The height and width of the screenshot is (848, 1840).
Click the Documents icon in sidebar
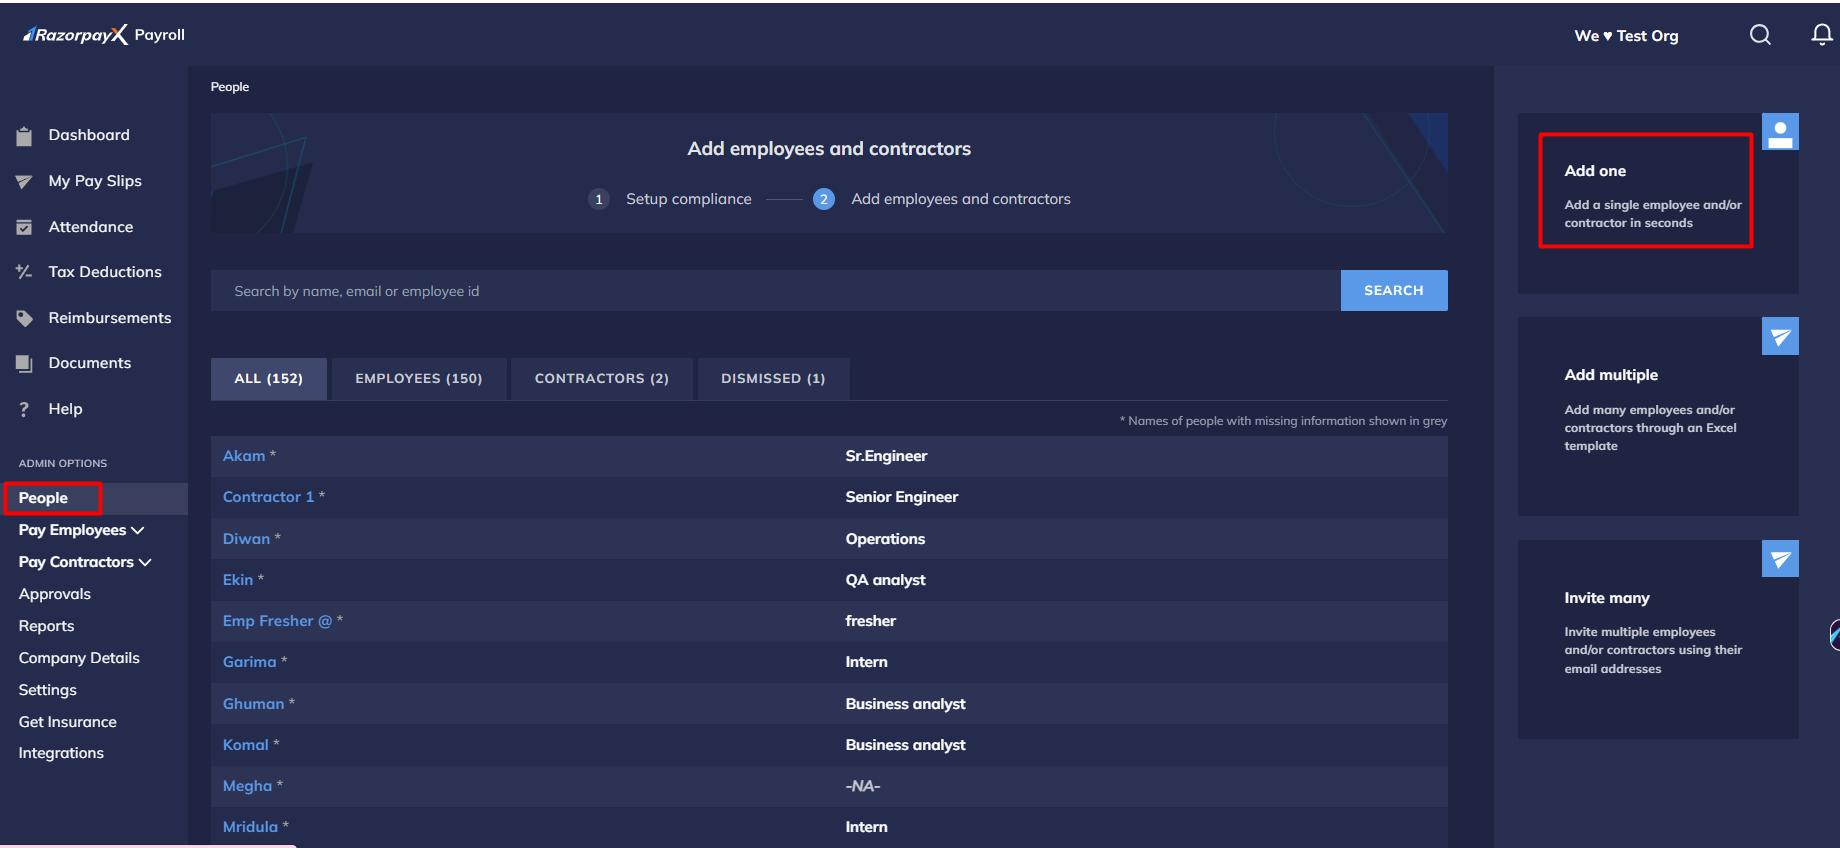(x=24, y=364)
